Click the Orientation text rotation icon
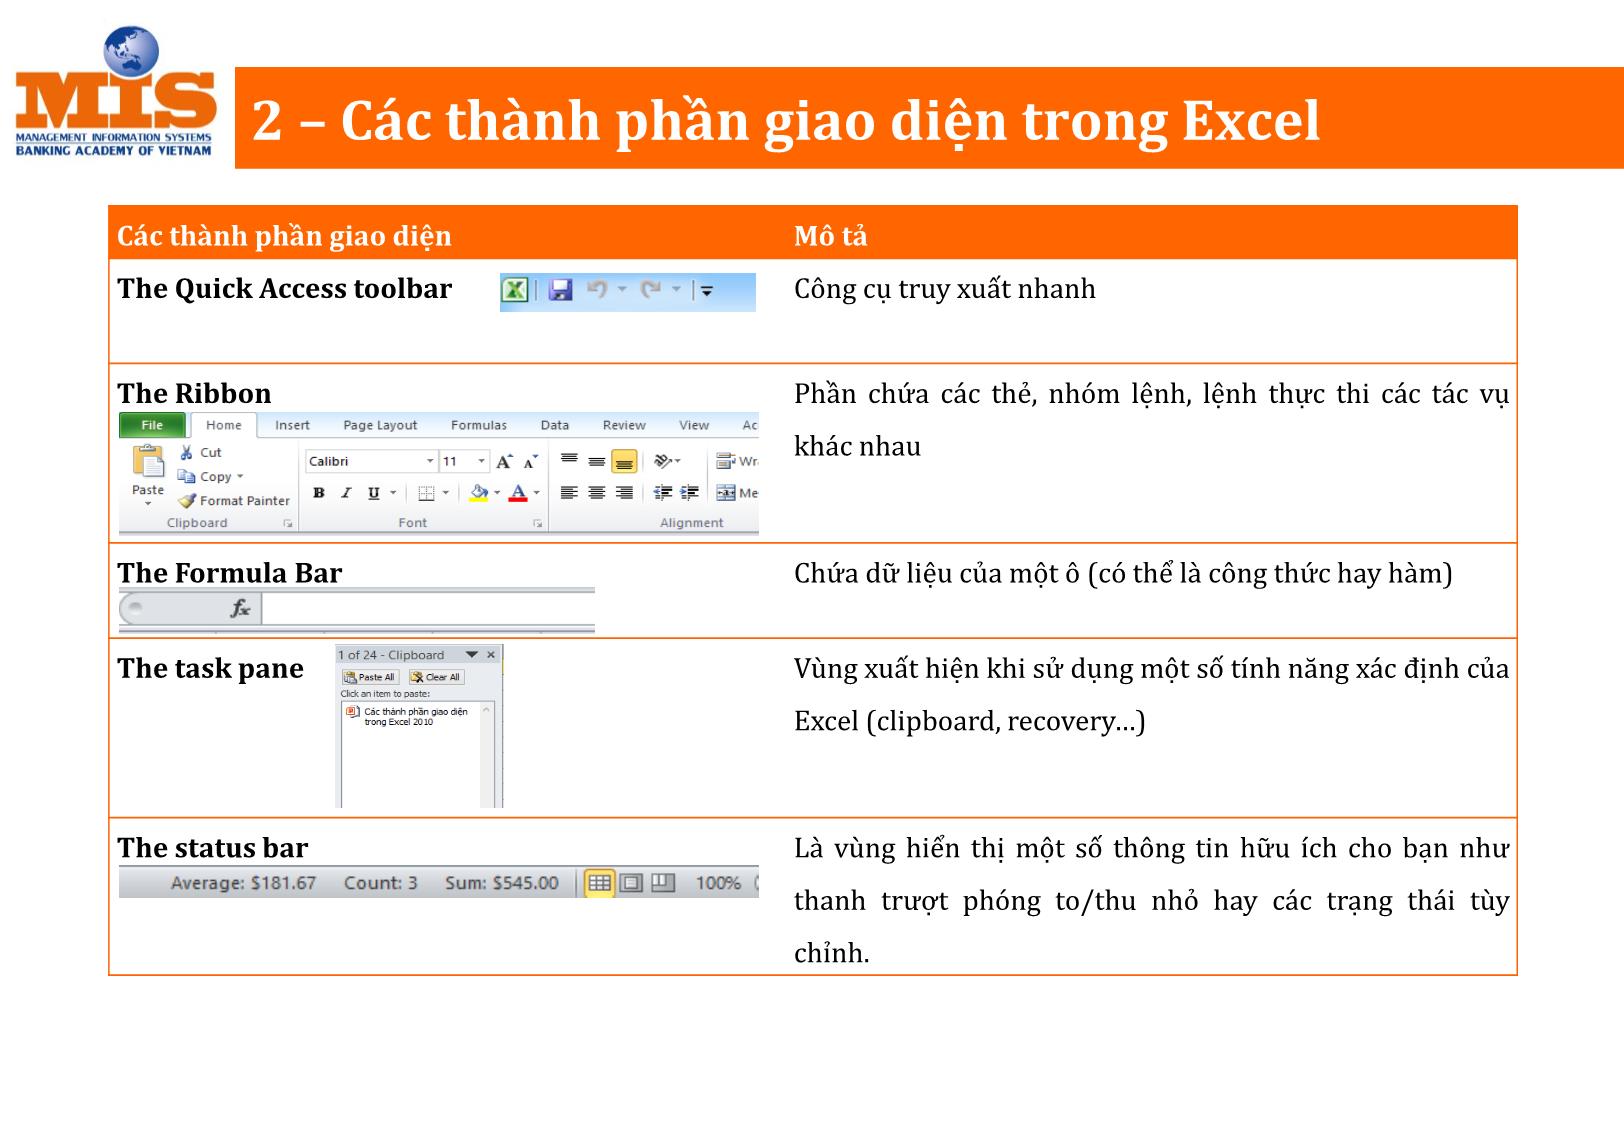The image size is (1624, 1124). click(x=665, y=461)
